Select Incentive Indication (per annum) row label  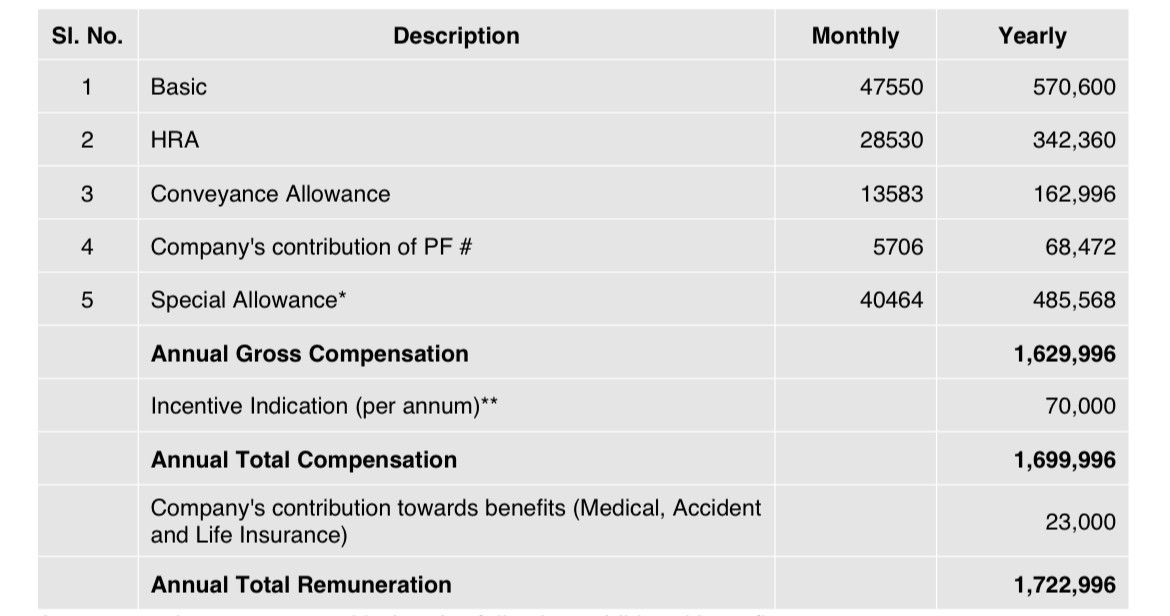pos(324,406)
